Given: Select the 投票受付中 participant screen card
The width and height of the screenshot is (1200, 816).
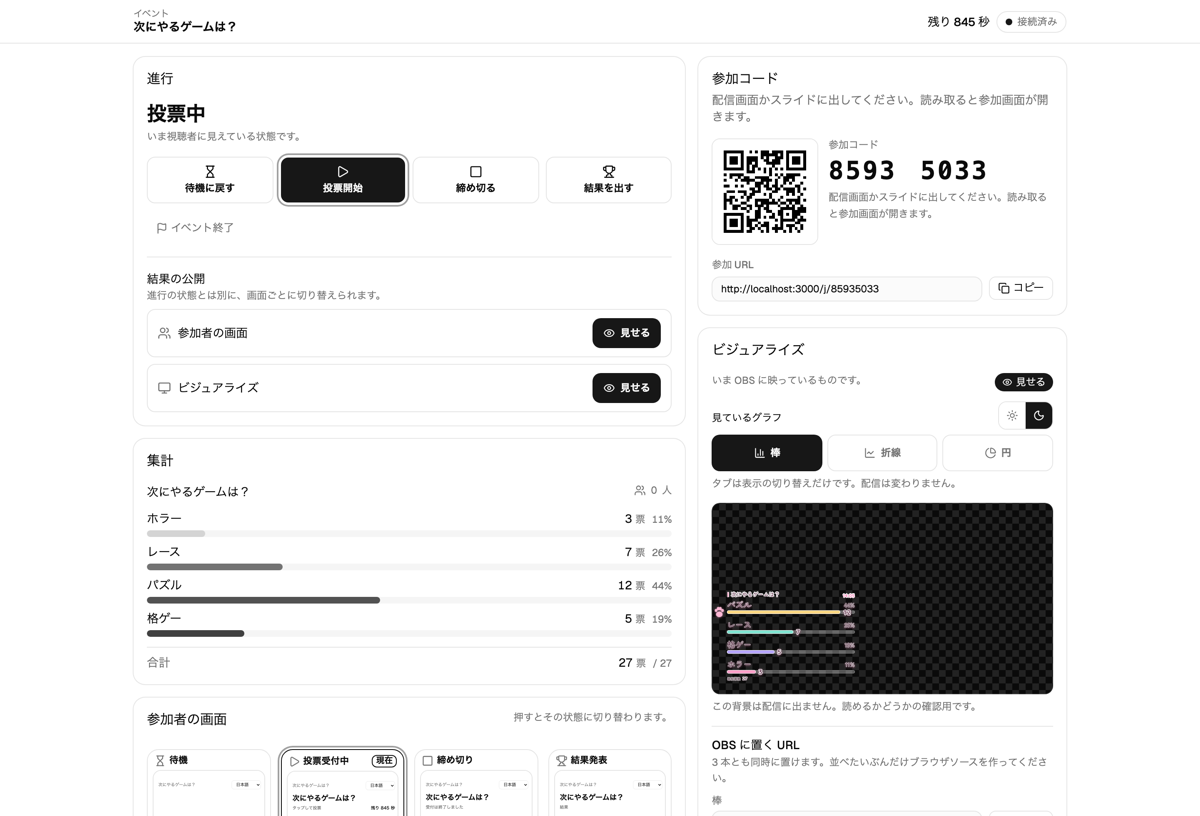Looking at the screenshot, I should pyautogui.click(x=343, y=783).
